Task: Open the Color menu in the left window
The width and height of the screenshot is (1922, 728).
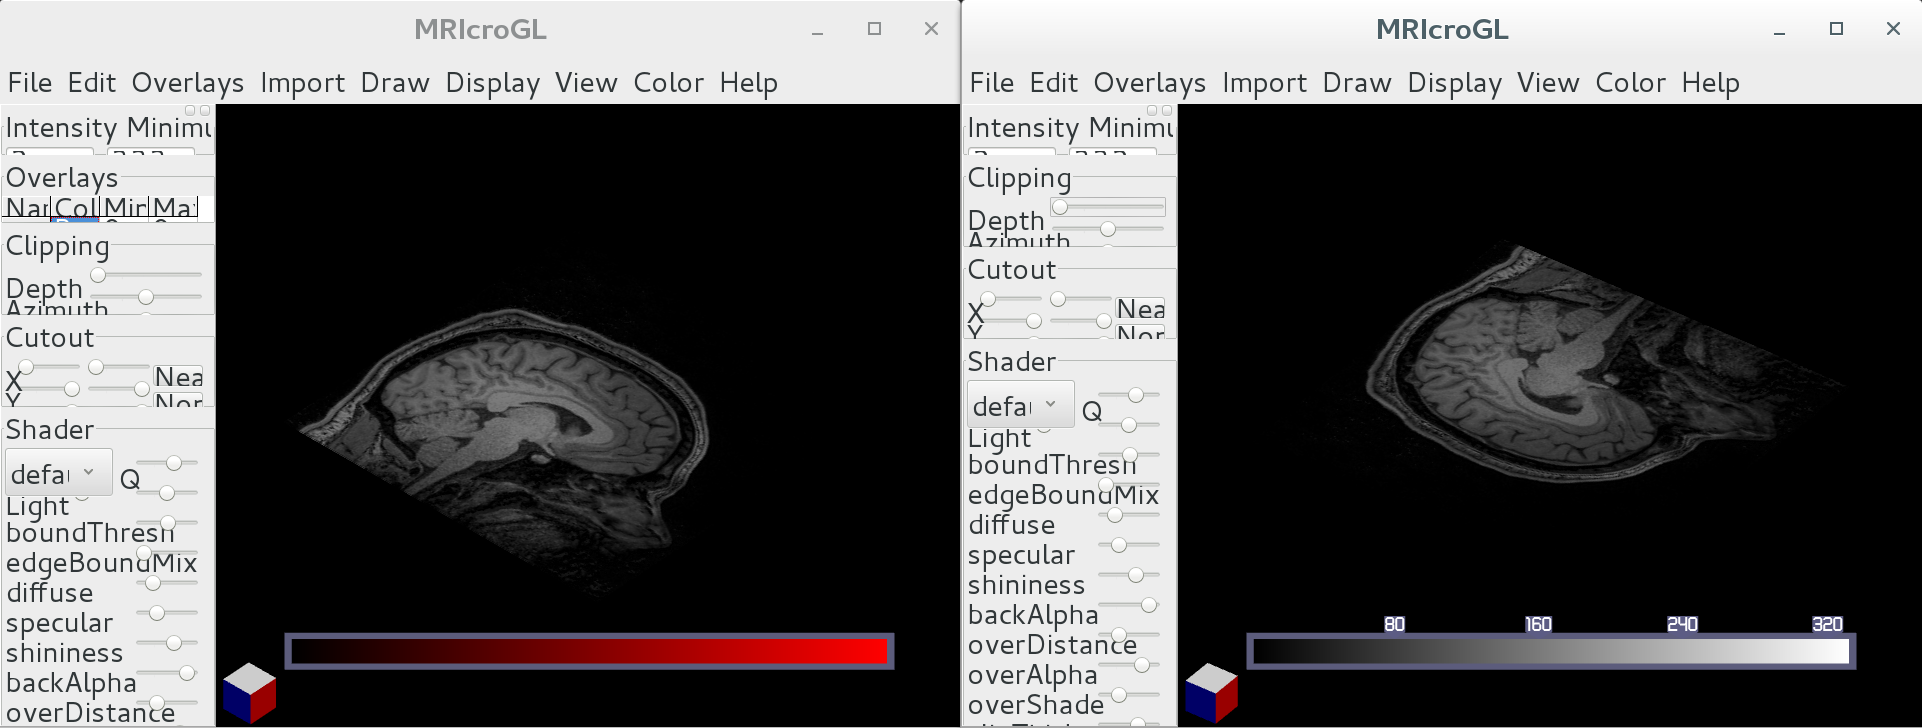Action: (x=668, y=83)
